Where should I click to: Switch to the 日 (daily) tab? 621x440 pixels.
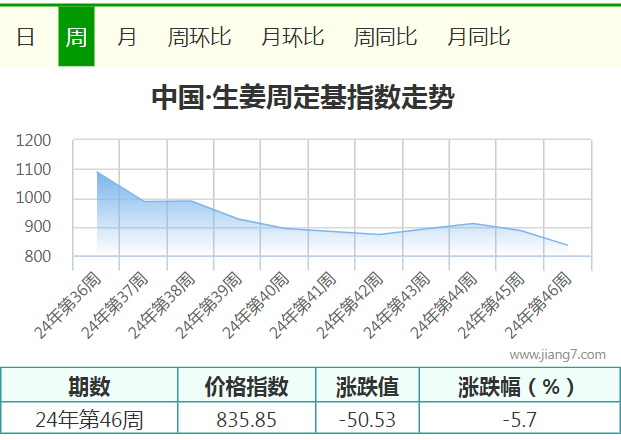tap(25, 37)
